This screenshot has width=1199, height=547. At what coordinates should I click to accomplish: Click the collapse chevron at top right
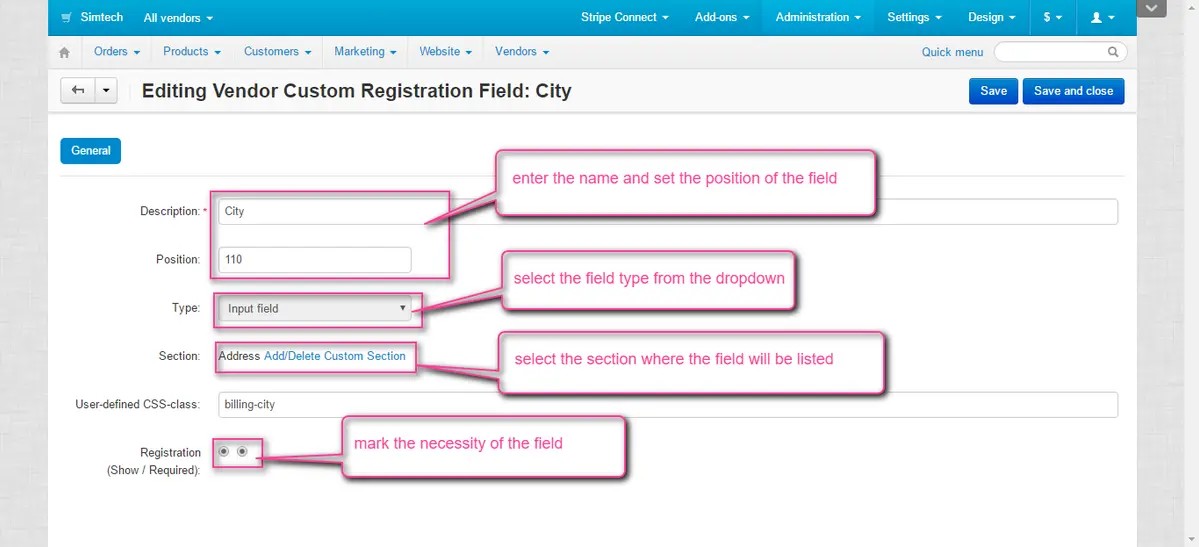(x=1152, y=9)
